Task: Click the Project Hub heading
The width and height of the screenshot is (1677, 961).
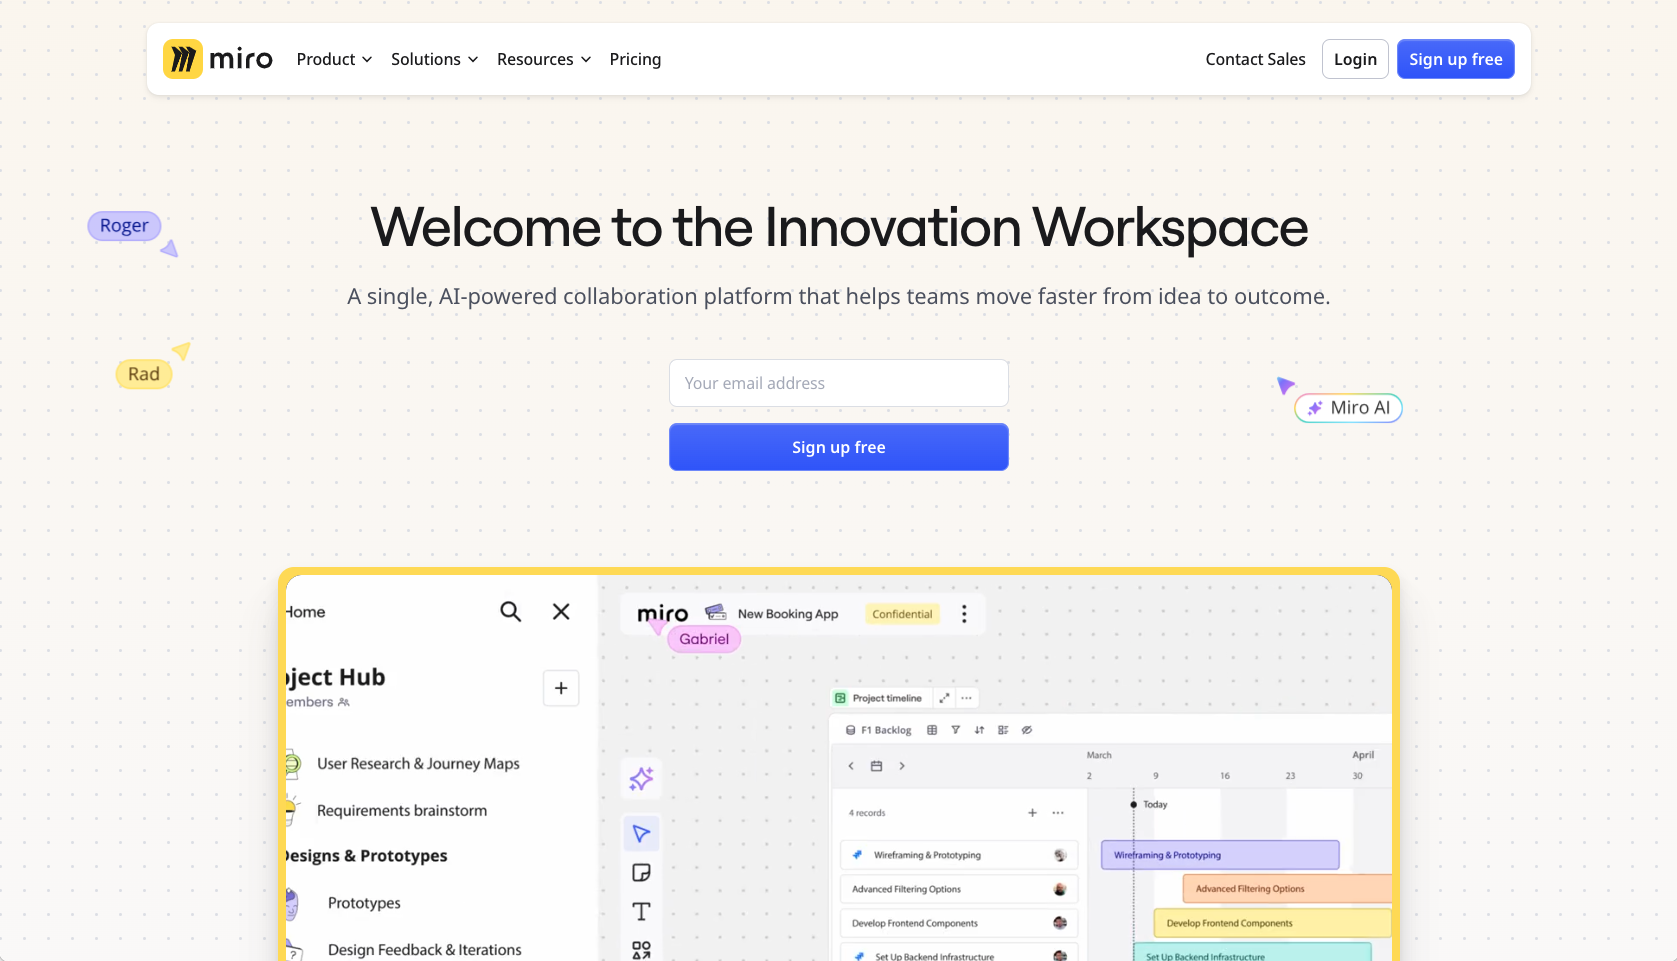Action: [335, 677]
